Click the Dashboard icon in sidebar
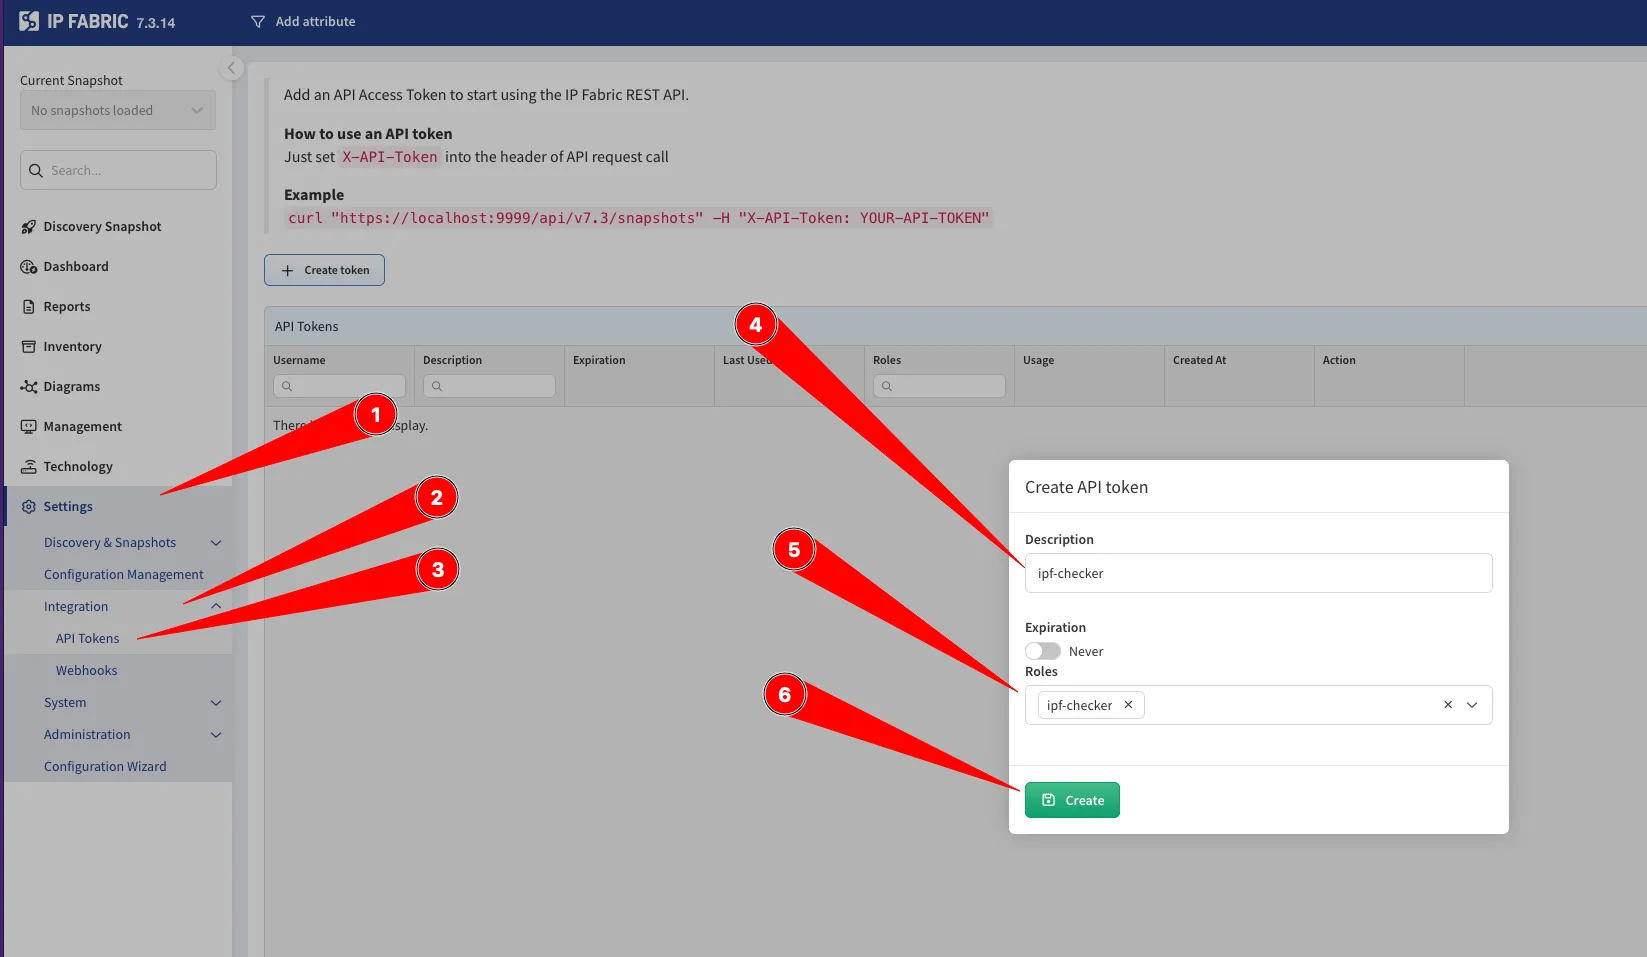 coord(29,267)
